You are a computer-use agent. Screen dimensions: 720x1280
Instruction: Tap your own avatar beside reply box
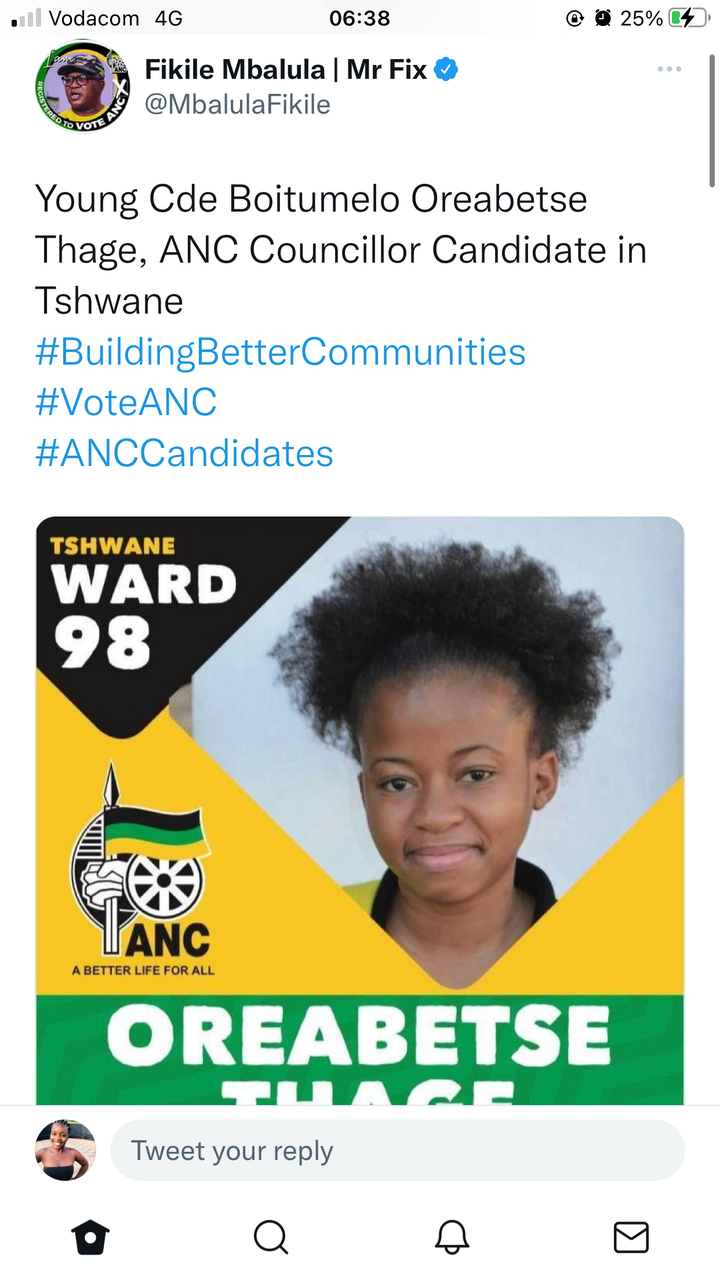[66, 1150]
